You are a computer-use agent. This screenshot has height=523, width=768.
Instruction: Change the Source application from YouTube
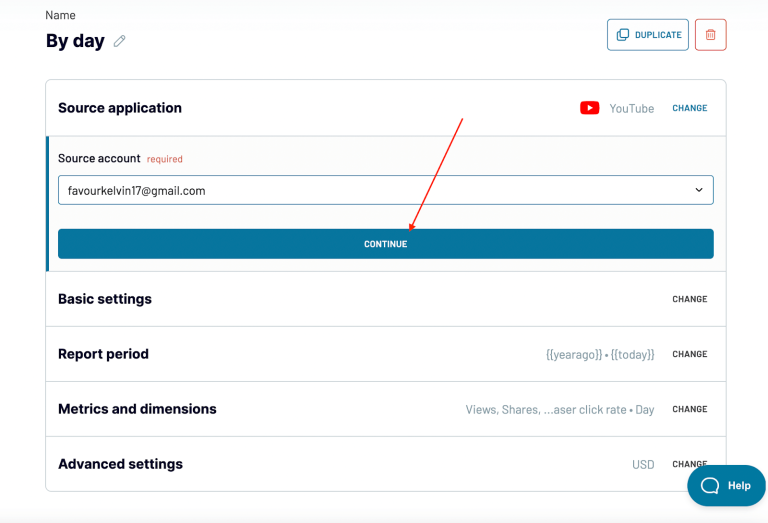689,108
